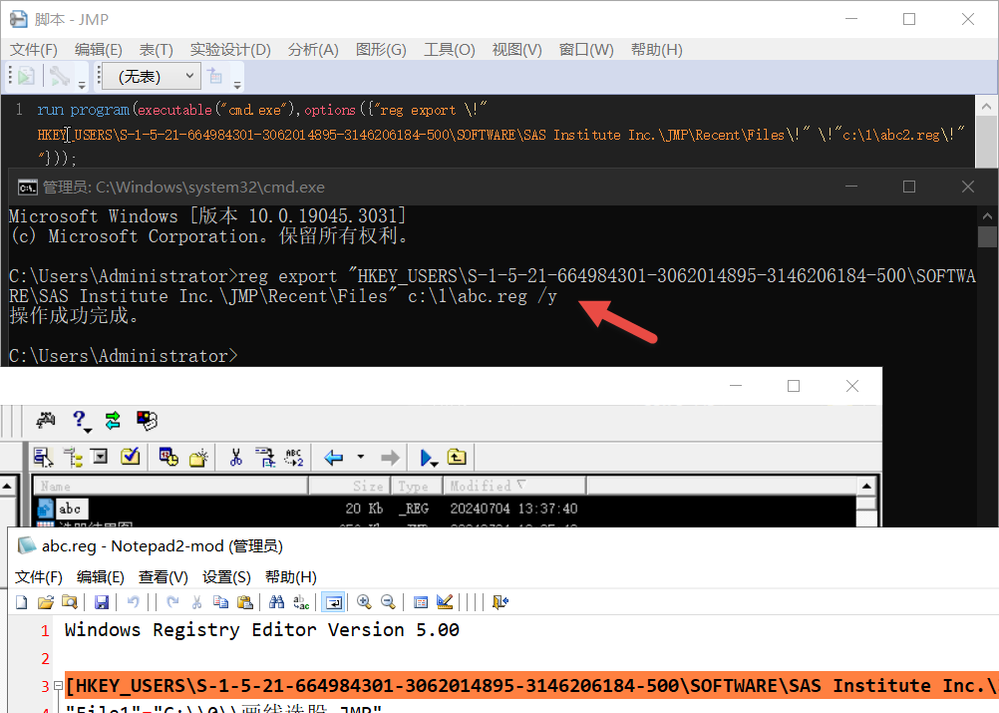Image resolution: width=999 pixels, height=713 pixels.
Task: Open the (无表) data table dropdown
Action: tap(152, 76)
